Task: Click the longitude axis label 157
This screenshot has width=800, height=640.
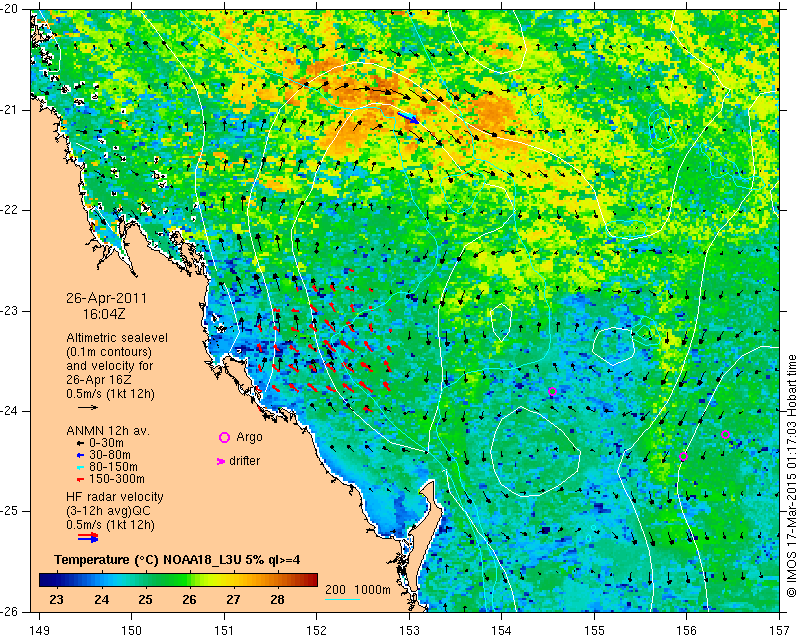Action: [780, 631]
